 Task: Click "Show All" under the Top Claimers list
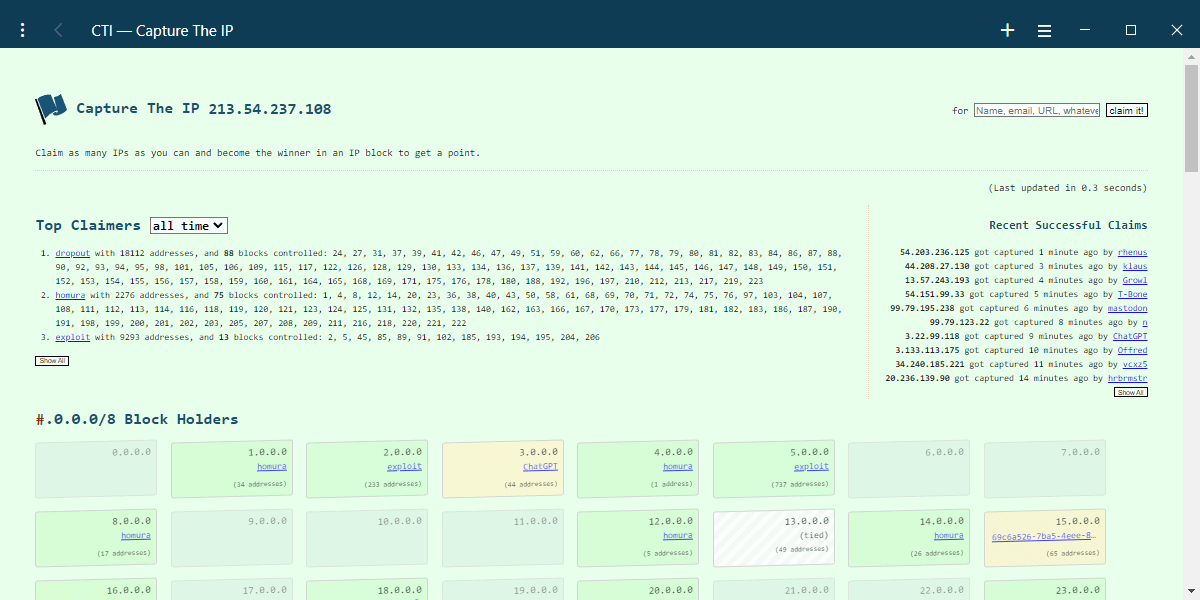click(x=51, y=360)
